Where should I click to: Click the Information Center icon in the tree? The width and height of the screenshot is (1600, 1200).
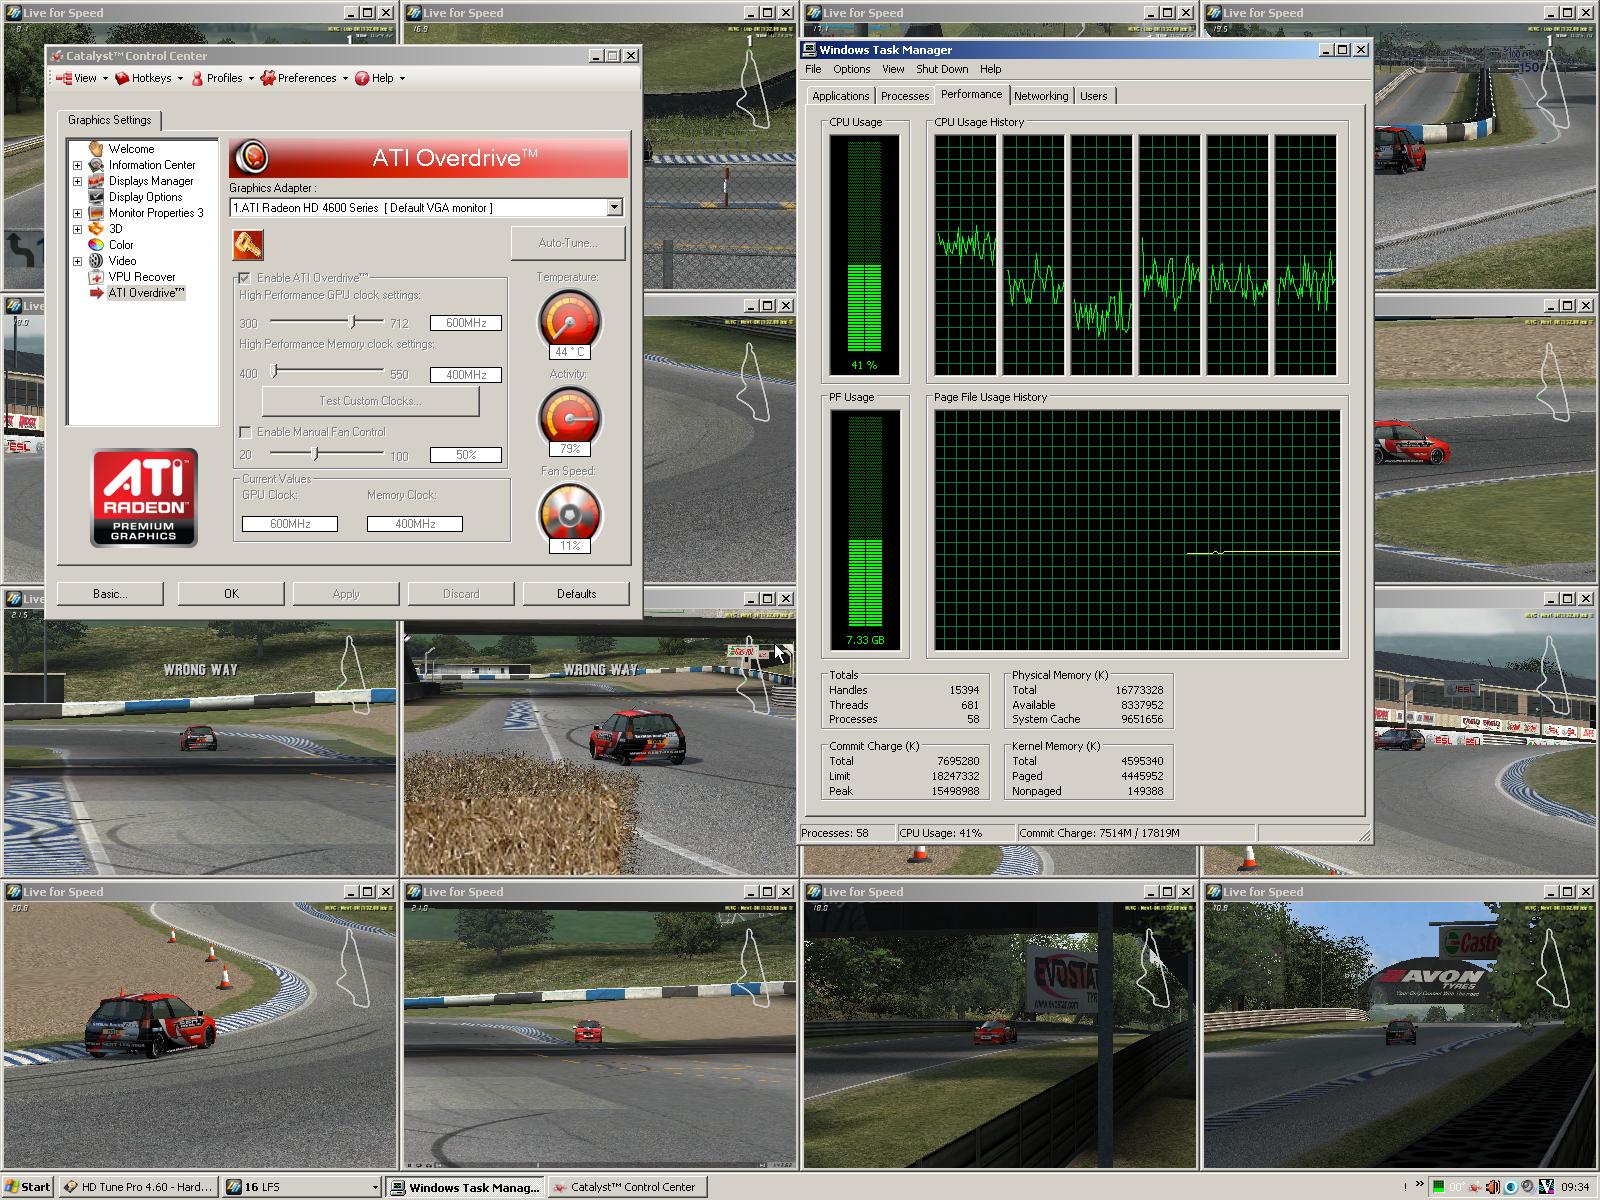pos(96,165)
